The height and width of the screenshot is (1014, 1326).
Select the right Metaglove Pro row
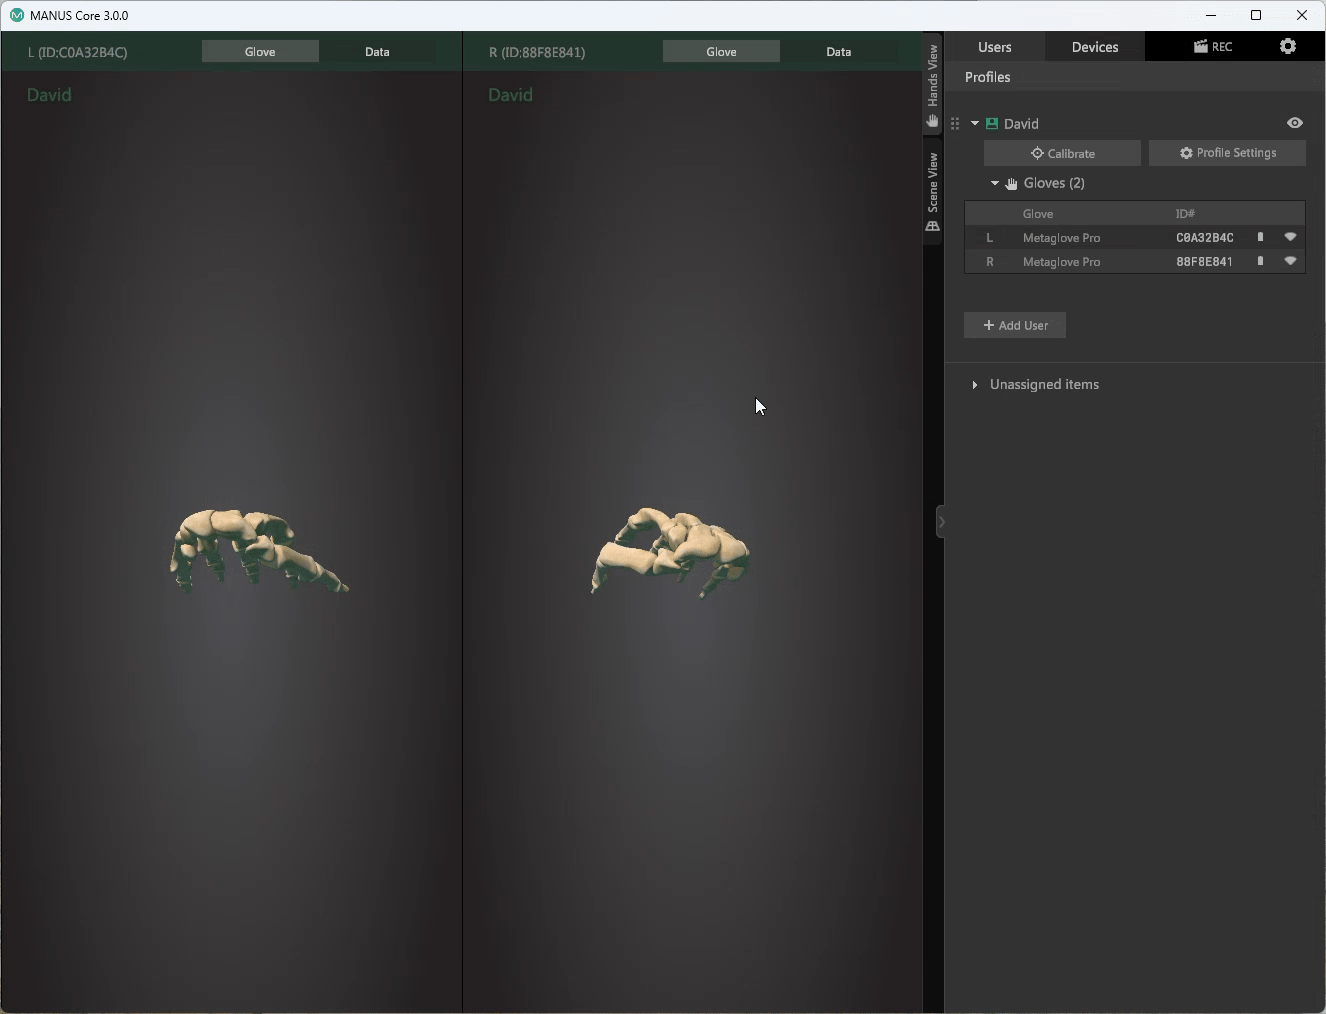[1061, 262]
